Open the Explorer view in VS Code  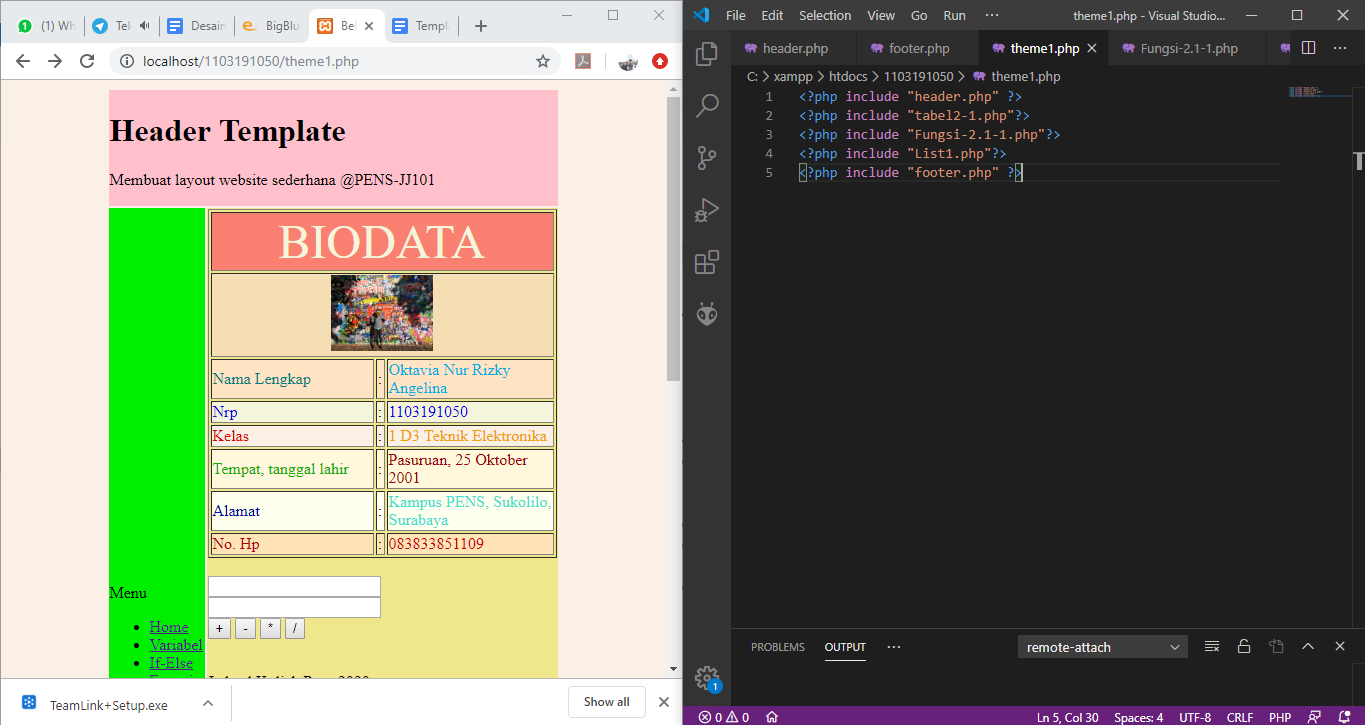tap(707, 53)
